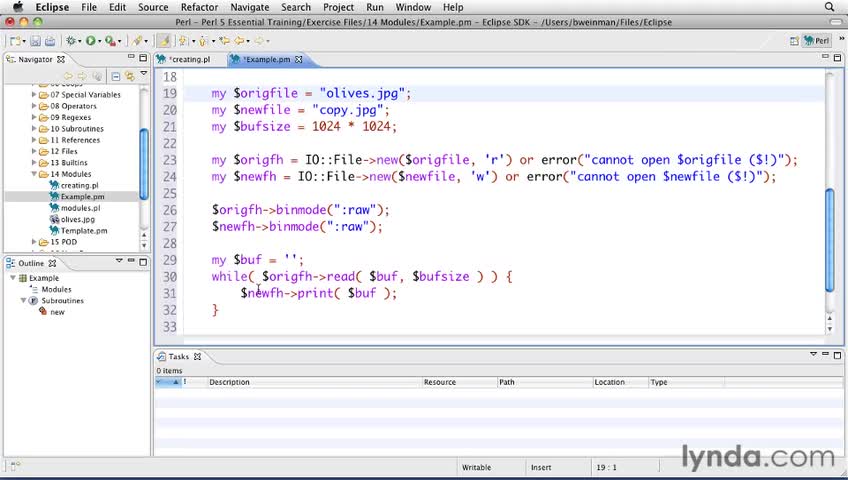
Task: Open the Navigator view menu dropdown
Action: coord(143,76)
